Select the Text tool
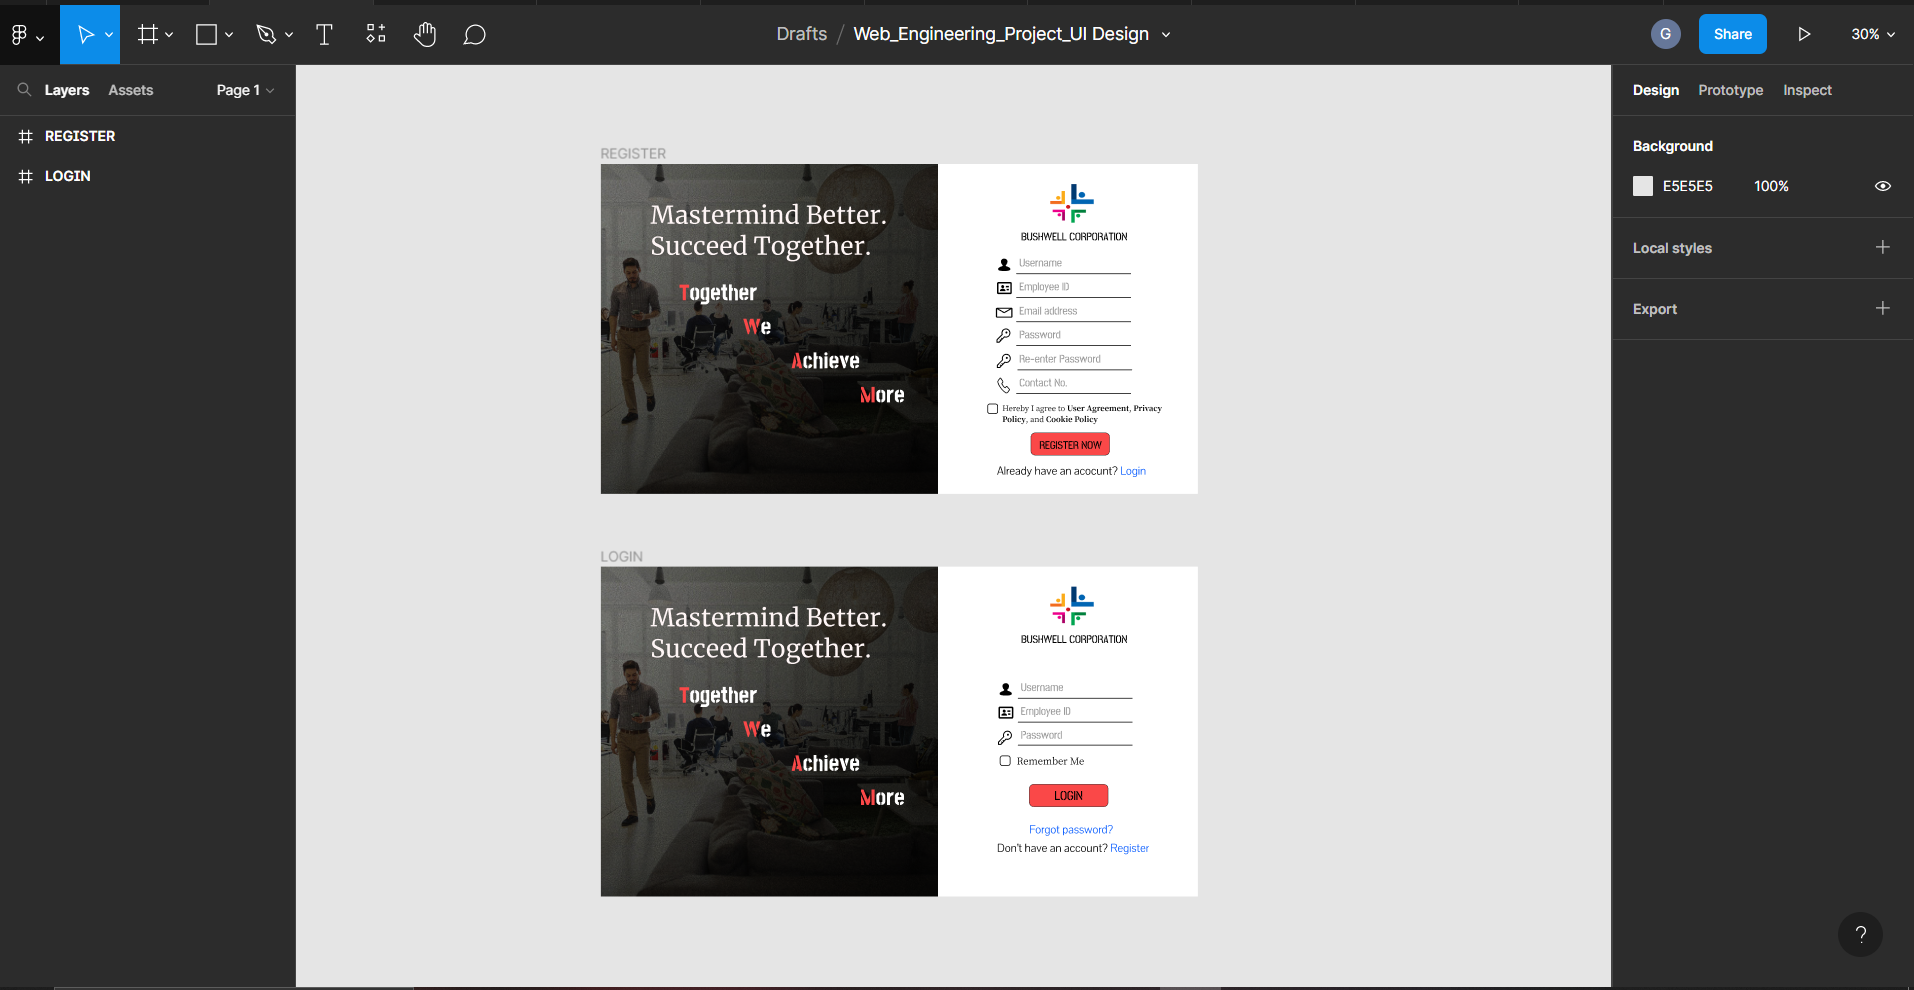This screenshot has height=990, width=1914. point(324,33)
